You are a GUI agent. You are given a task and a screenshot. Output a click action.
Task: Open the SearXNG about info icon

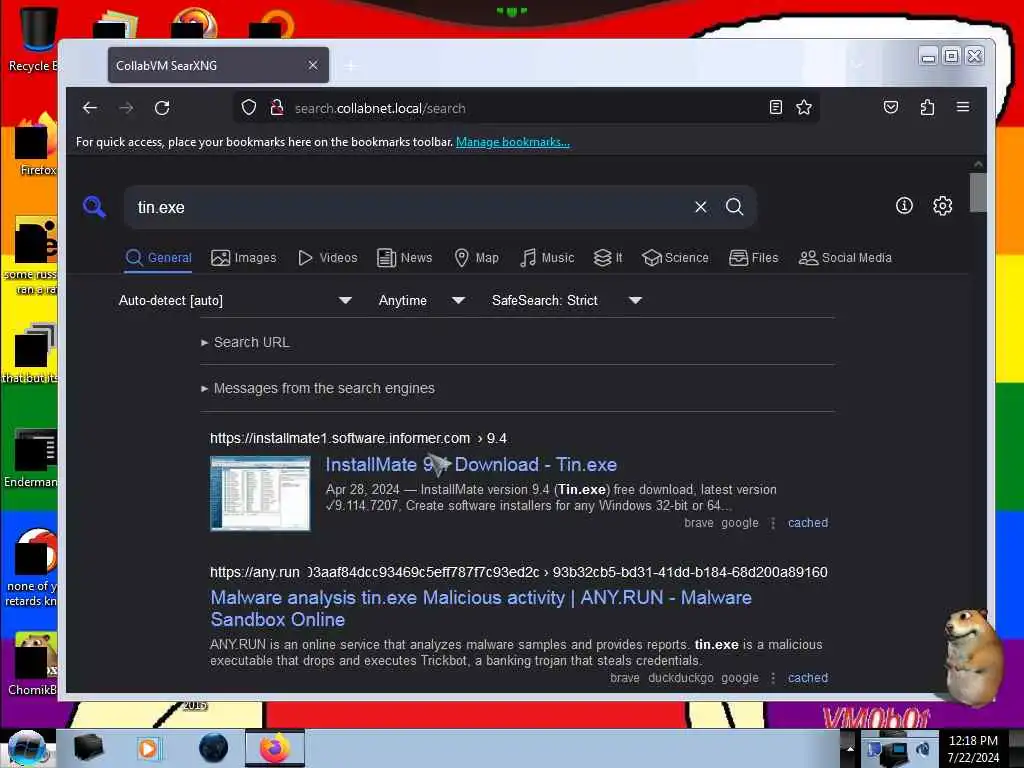[x=904, y=206]
